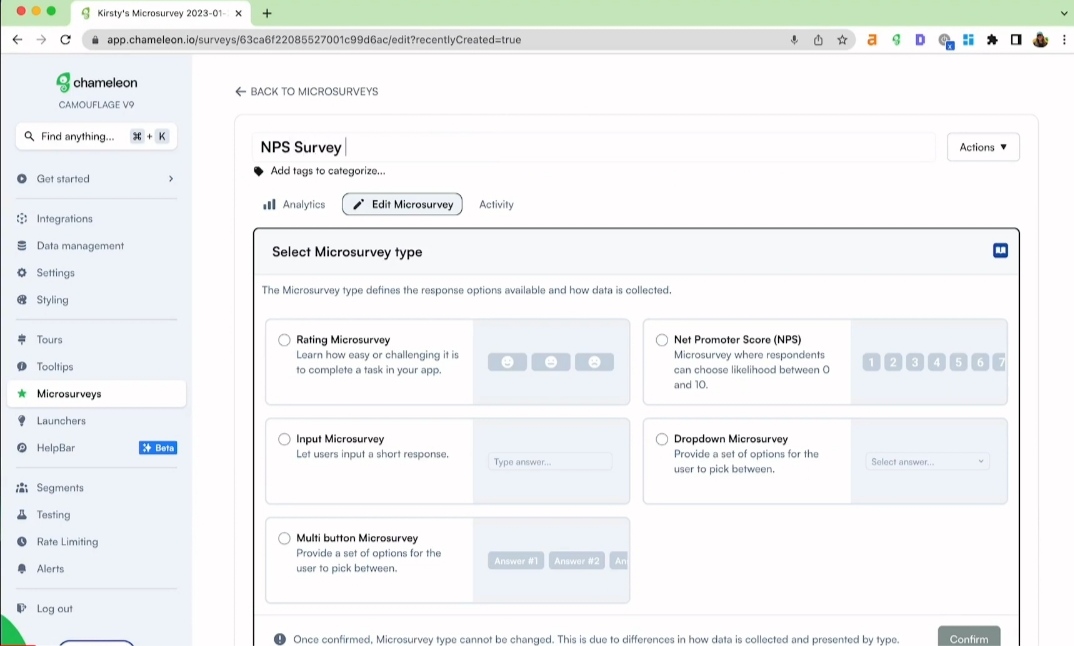Click the Data management database icon
1074x646 pixels.
click(x=22, y=245)
